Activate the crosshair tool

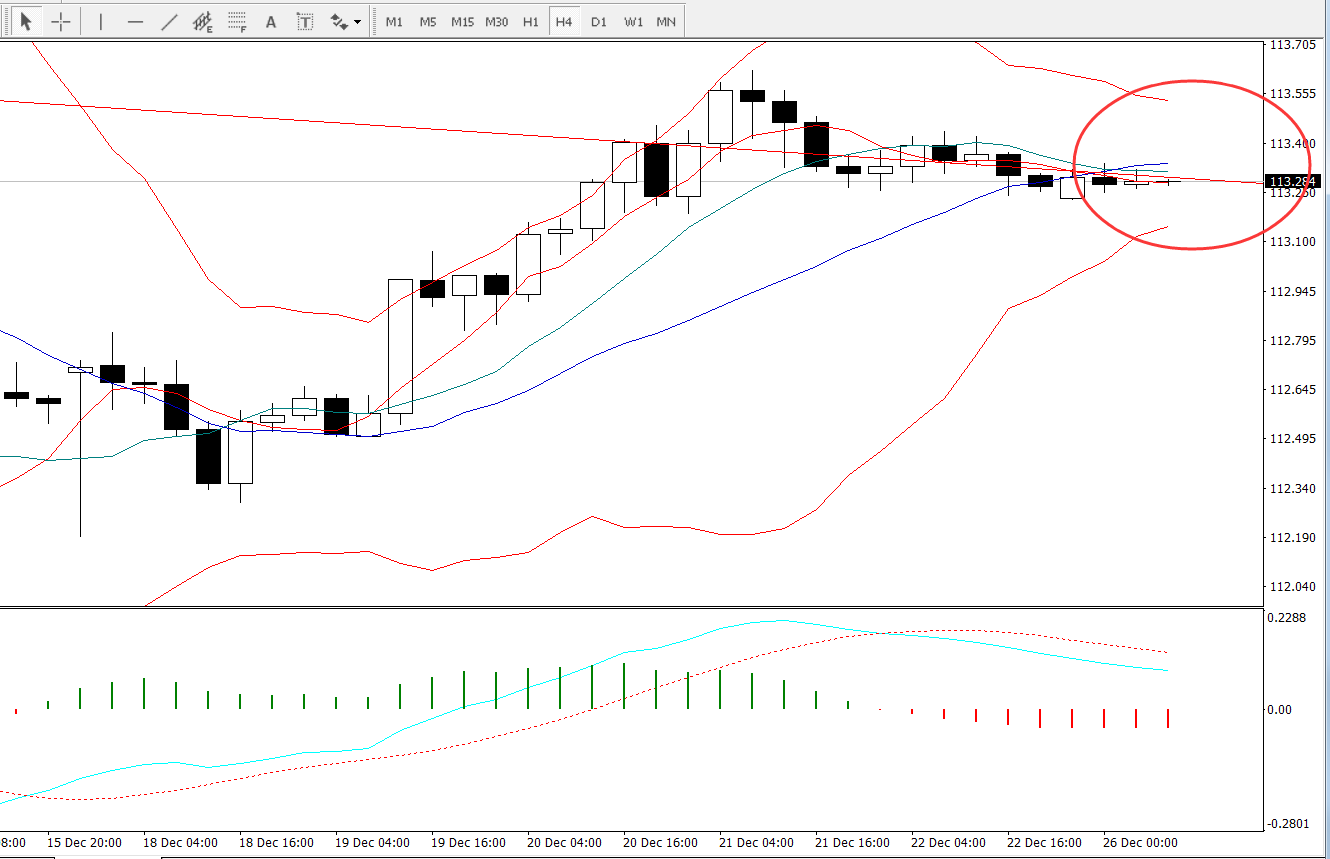[x=61, y=21]
